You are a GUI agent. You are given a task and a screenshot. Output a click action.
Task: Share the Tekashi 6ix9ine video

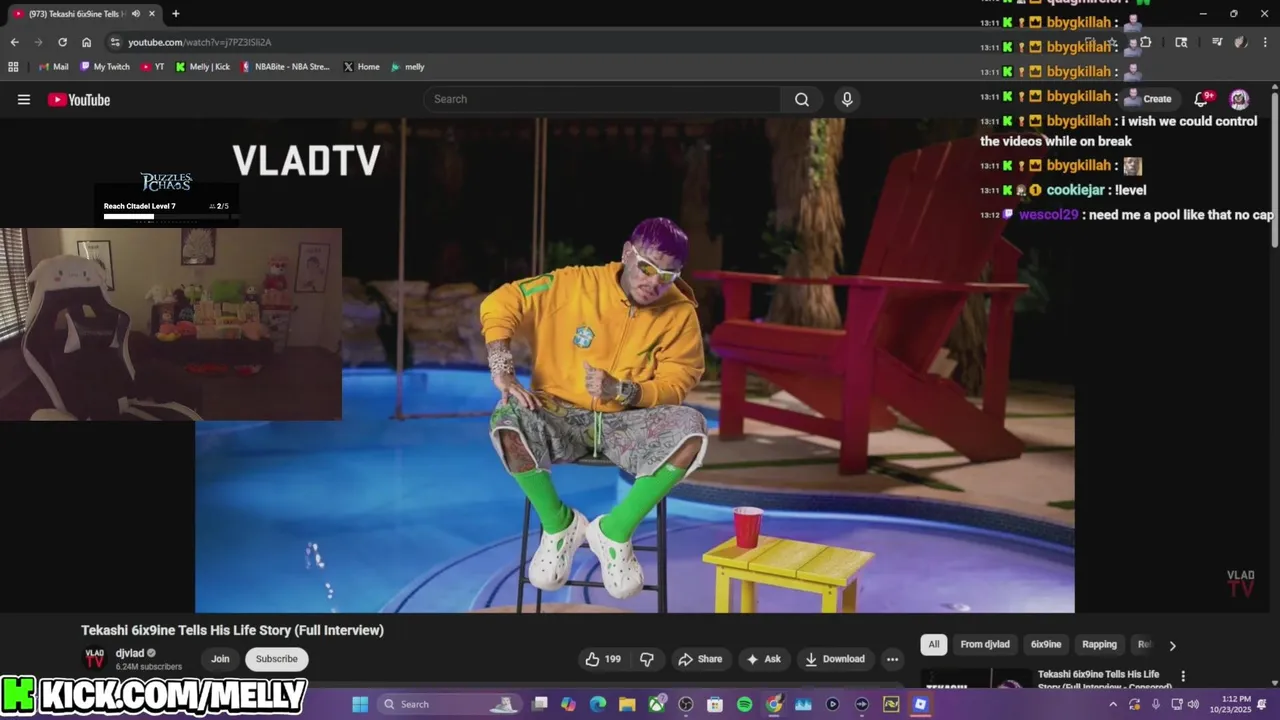[700, 659]
